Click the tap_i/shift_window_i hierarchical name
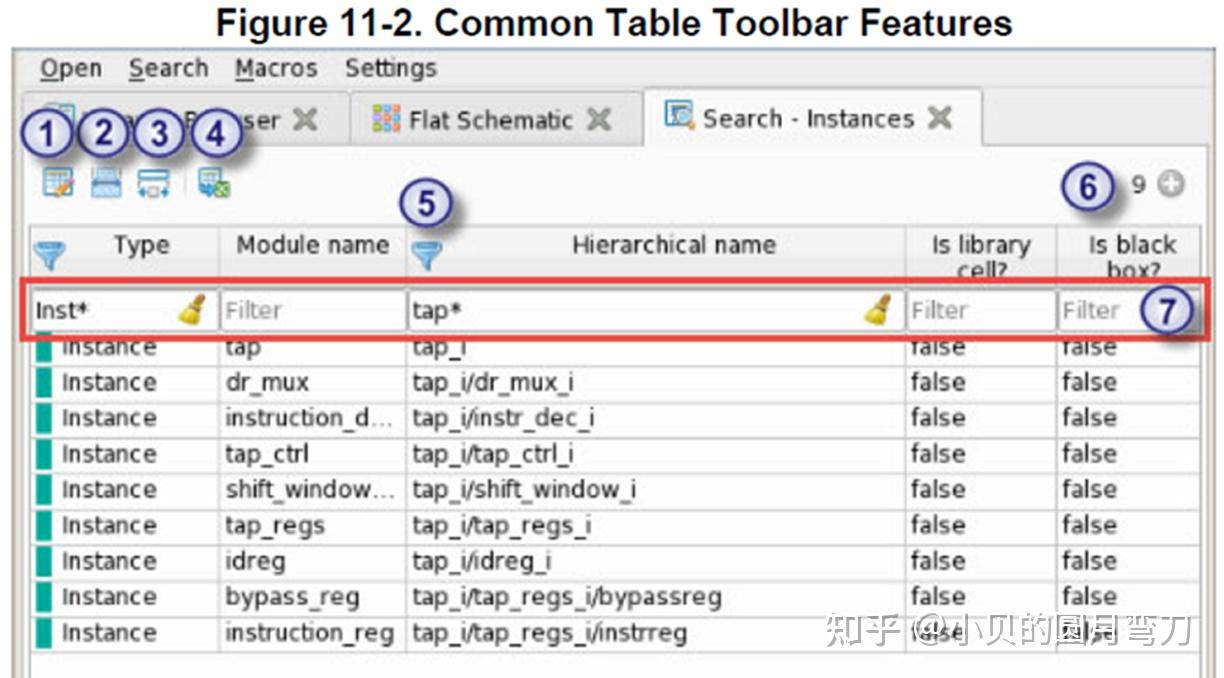This screenshot has width=1224, height=678. coord(524,490)
